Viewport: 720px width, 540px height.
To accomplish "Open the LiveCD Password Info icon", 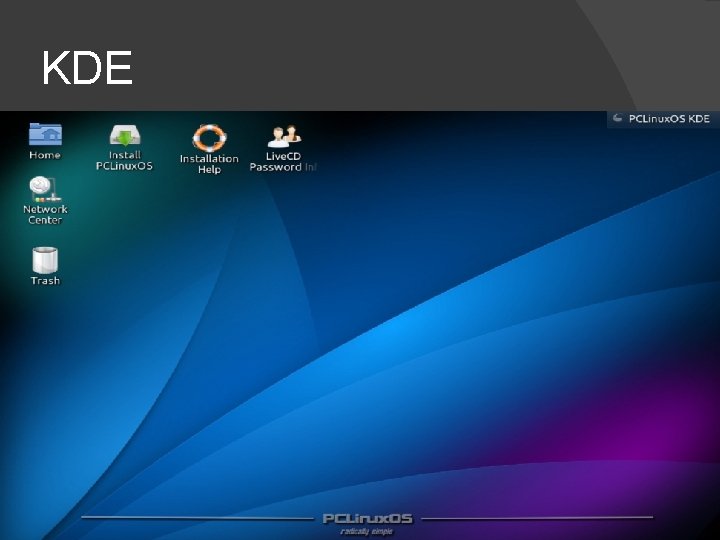I will point(284,136).
